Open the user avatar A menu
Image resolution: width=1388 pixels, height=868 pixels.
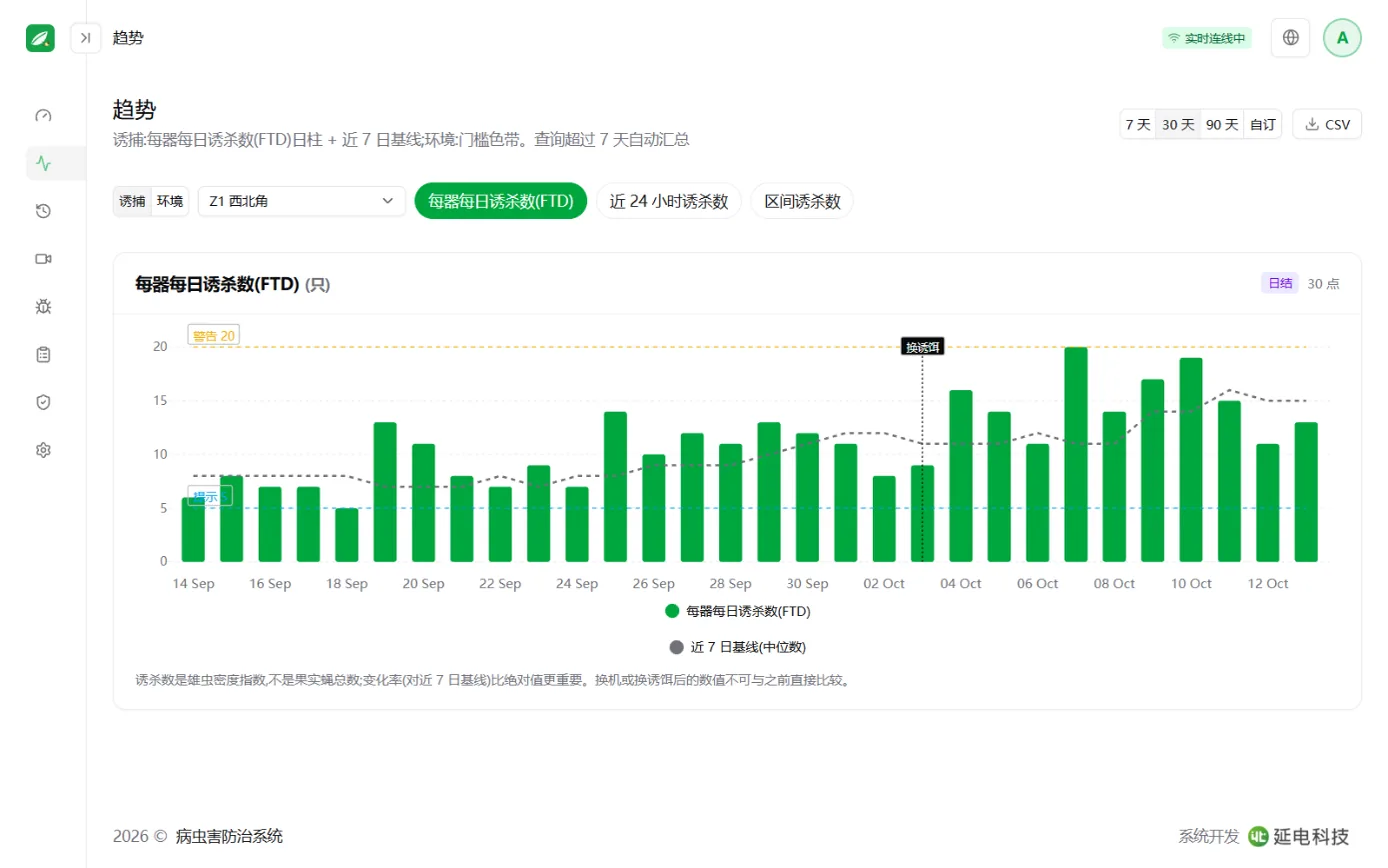tap(1342, 38)
